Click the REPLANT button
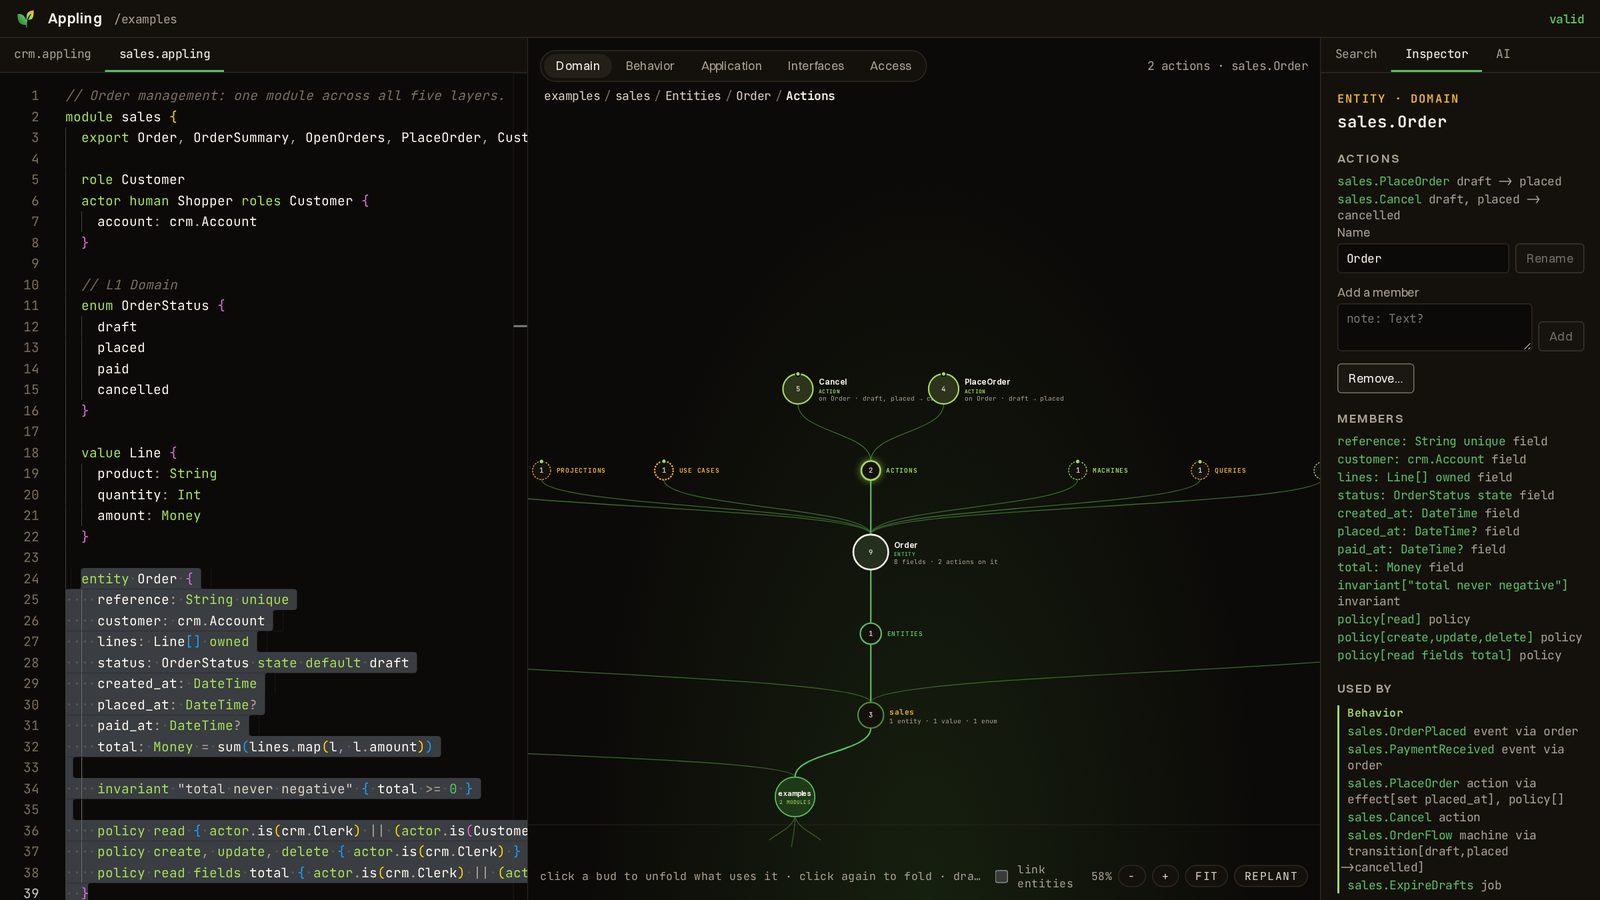Viewport: 1600px width, 900px height. pyautogui.click(x=1271, y=876)
